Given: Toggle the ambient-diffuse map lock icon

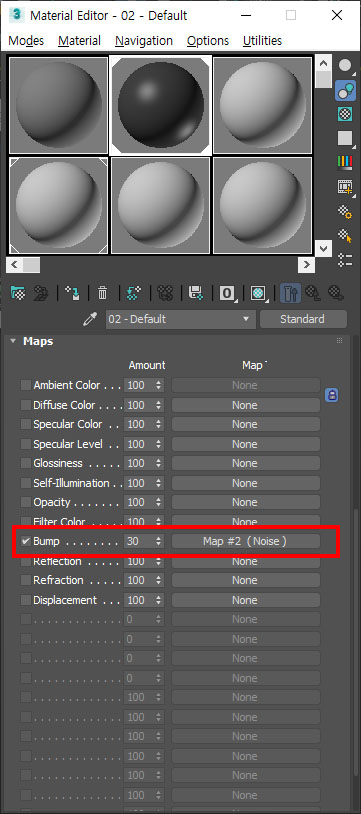Looking at the screenshot, I should [x=332, y=396].
